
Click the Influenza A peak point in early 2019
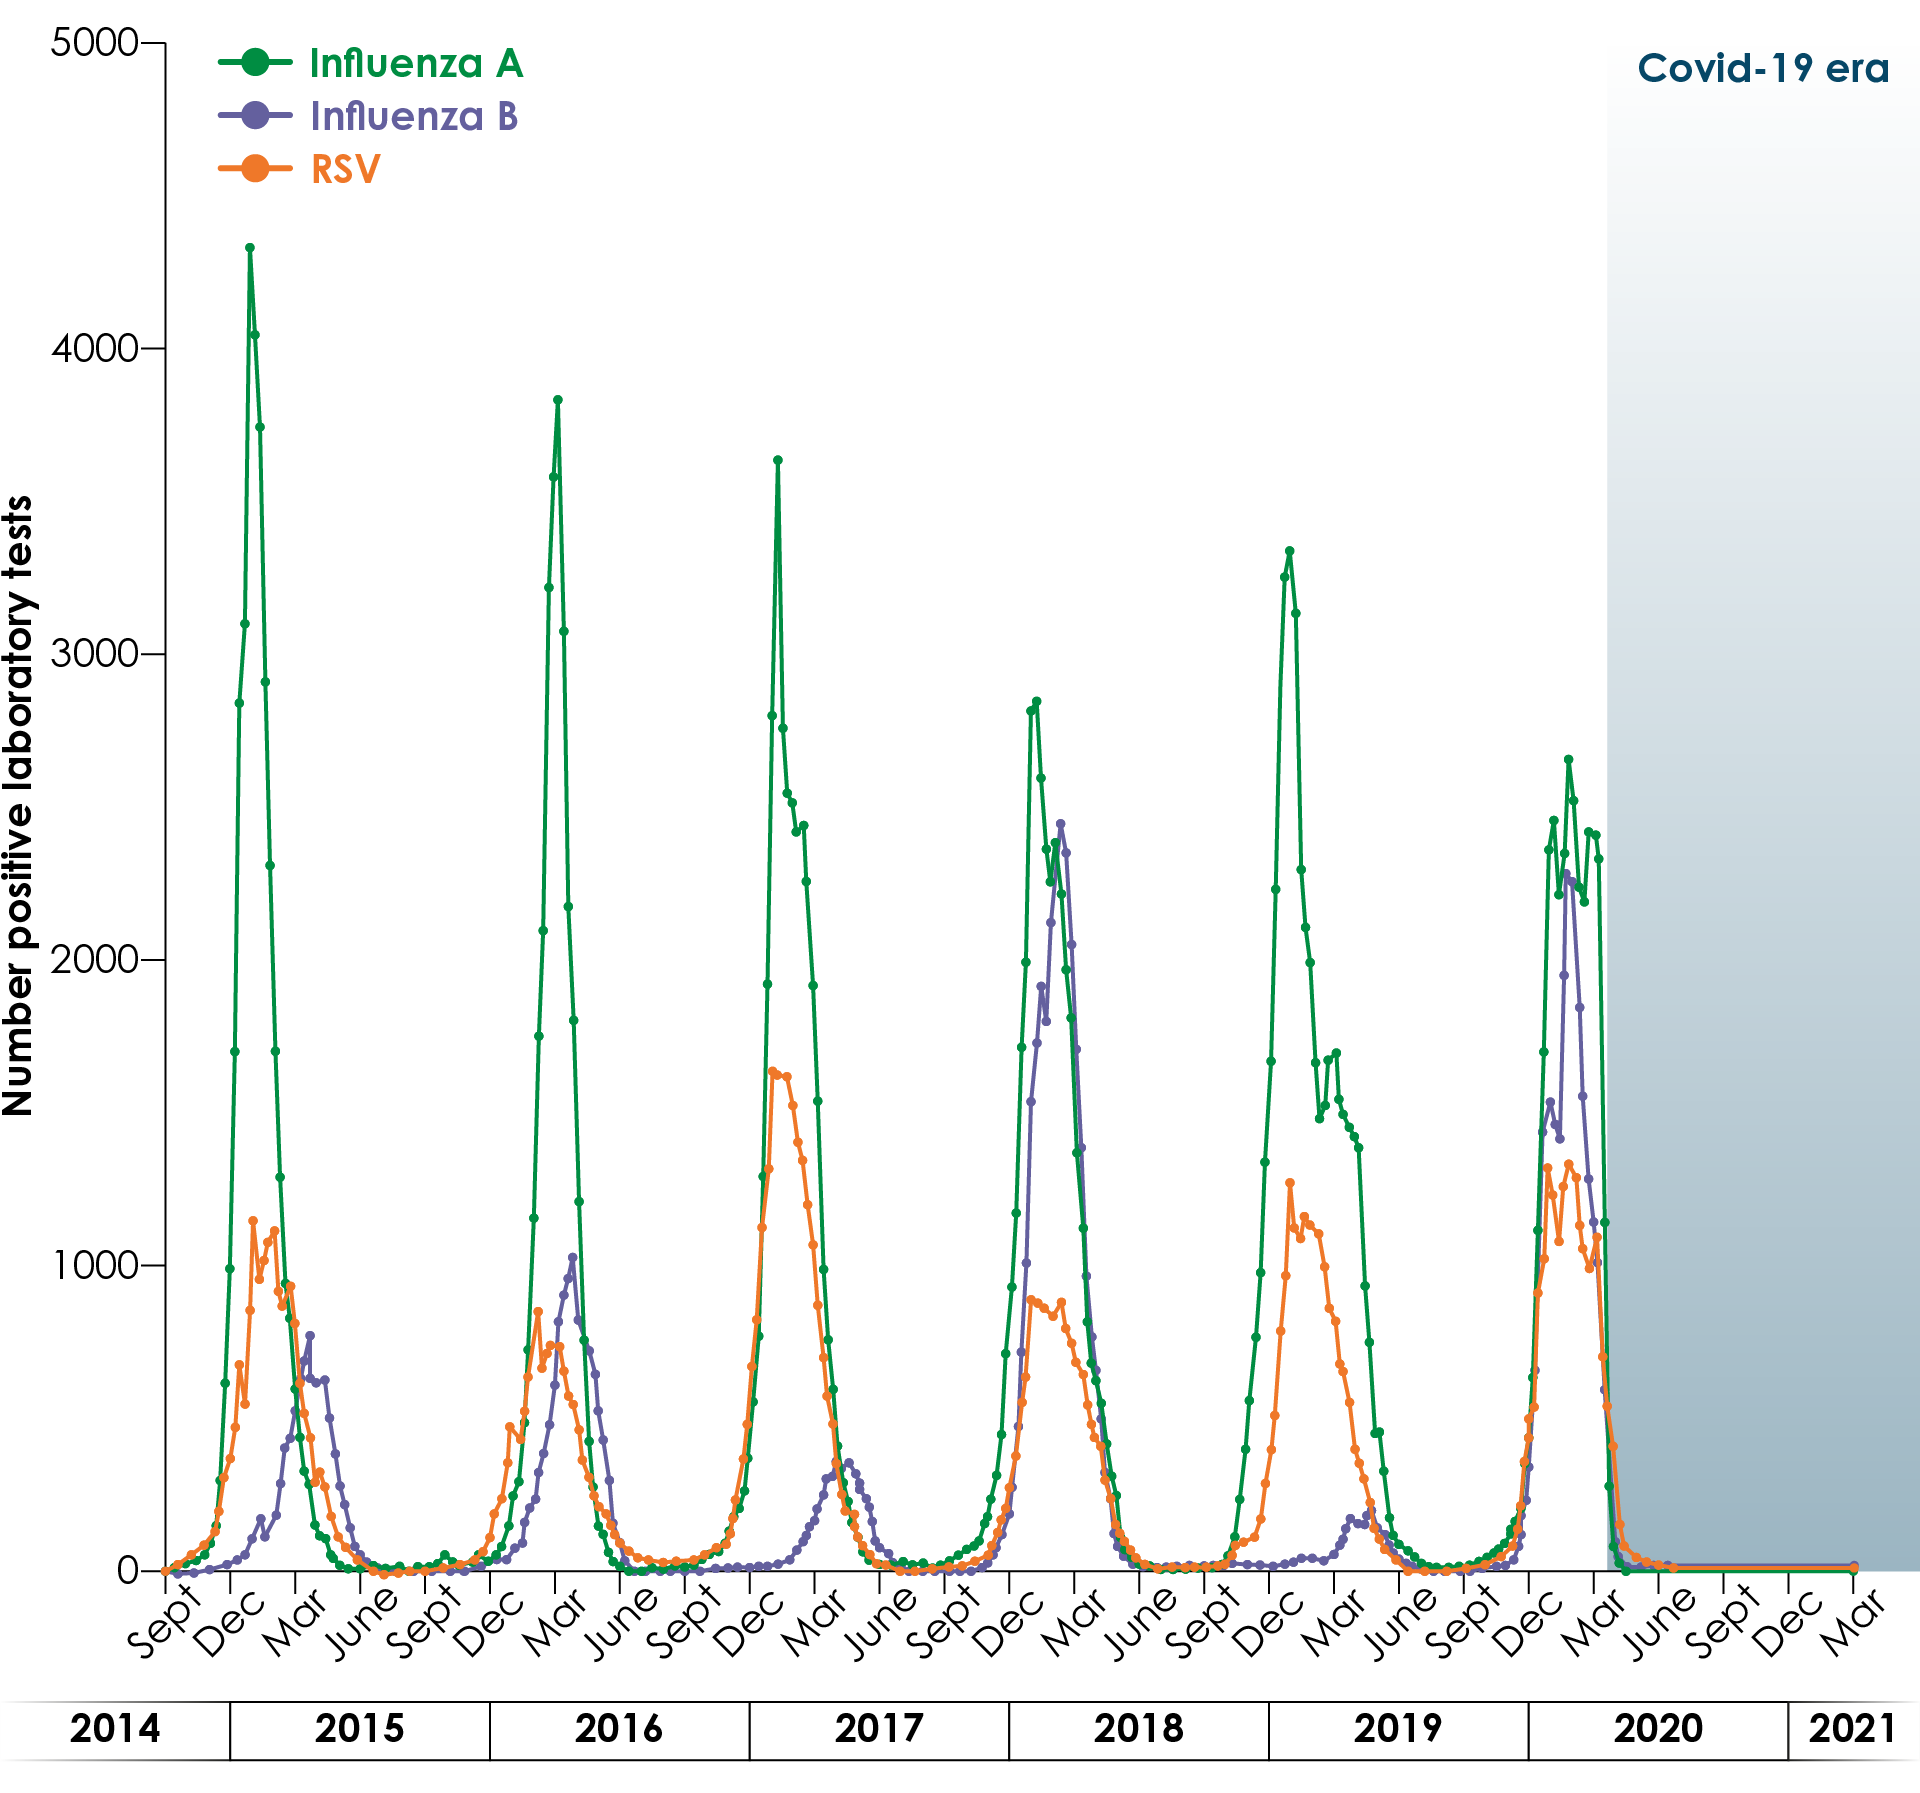coord(1290,551)
